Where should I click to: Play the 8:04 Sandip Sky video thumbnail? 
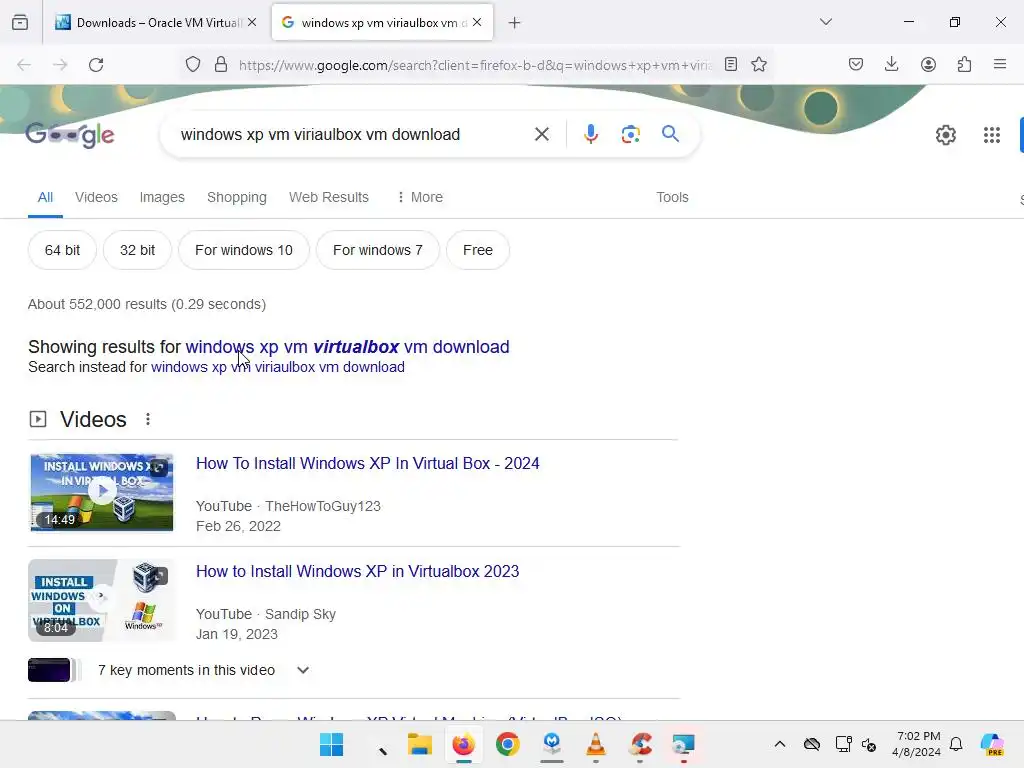point(102,600)
